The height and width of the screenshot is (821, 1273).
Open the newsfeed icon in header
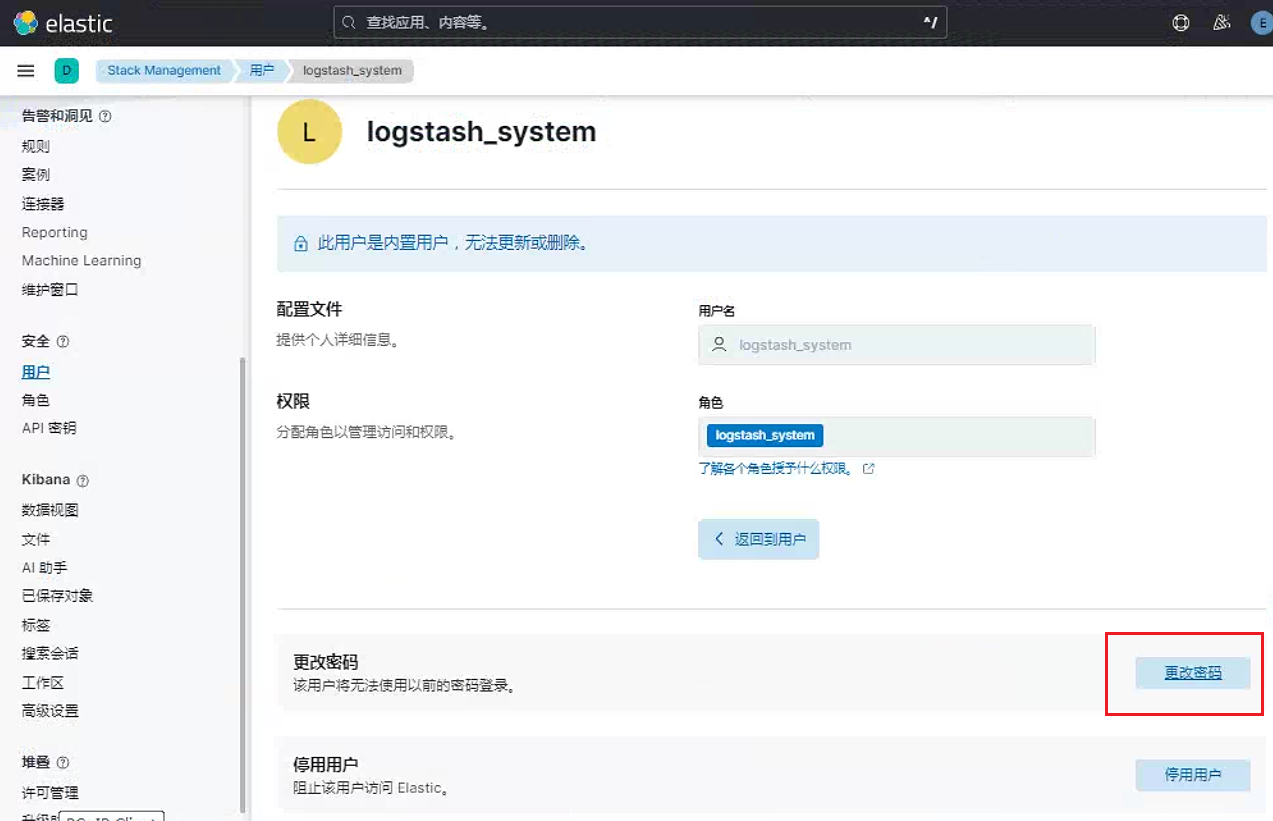1221,23
